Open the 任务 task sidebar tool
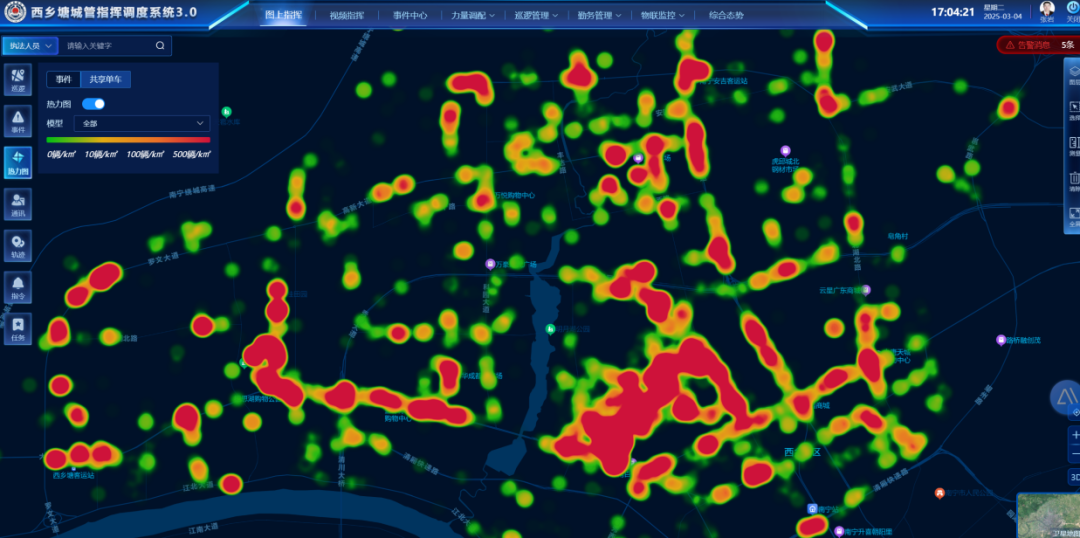 tap(17, 328)
